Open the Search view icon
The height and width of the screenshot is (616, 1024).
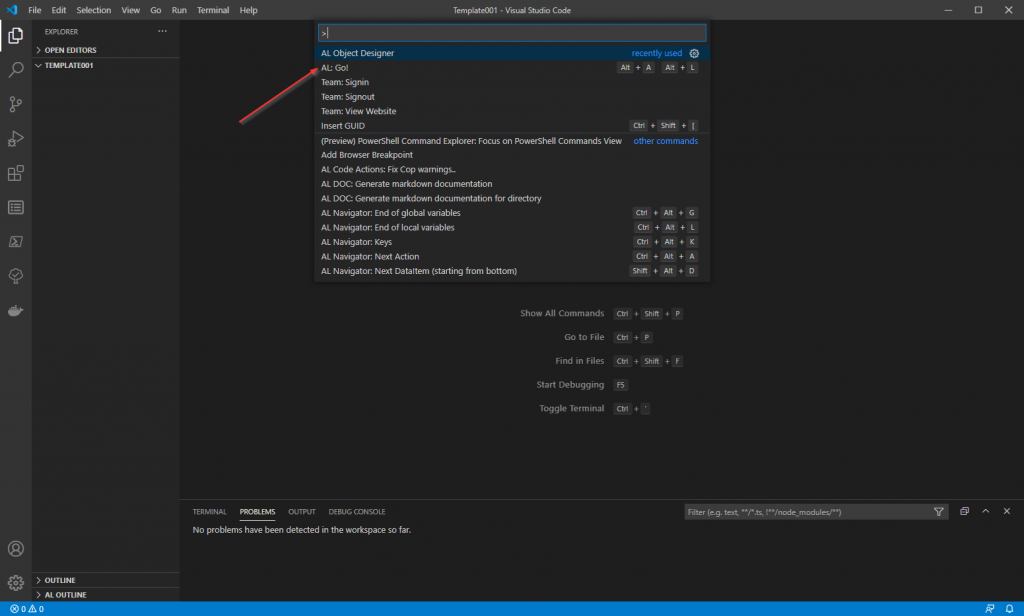point(16,69)
